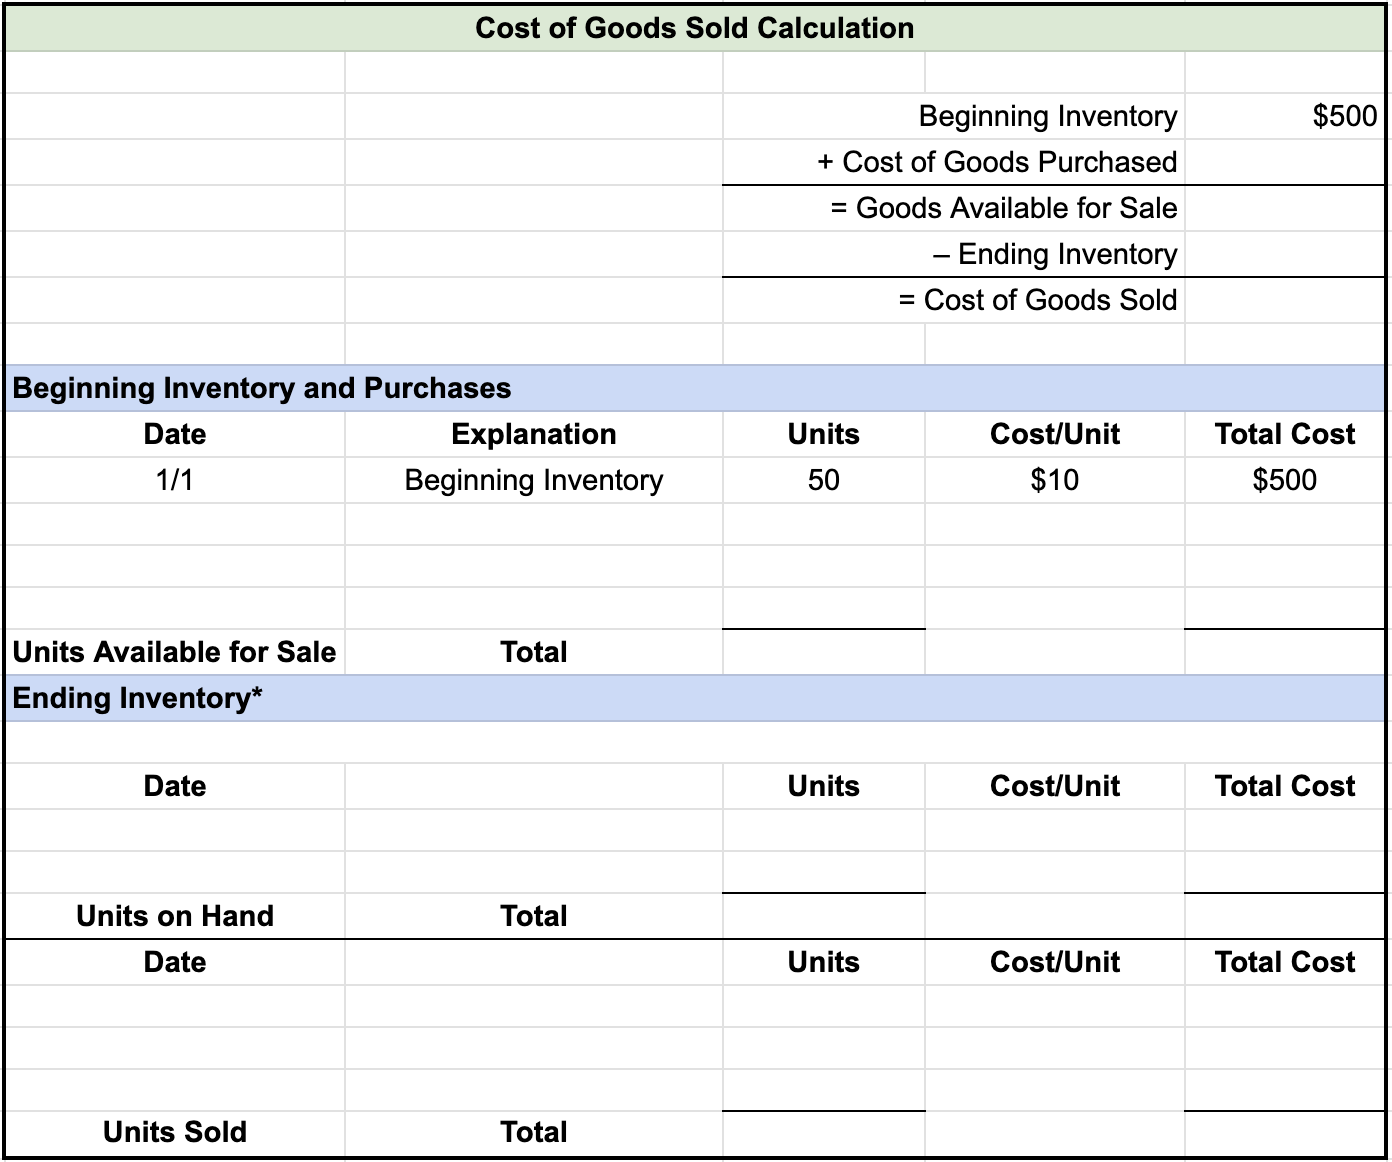
Task: Click the + Cost of Goods Purchased label
Action: (x=997, y=162)
